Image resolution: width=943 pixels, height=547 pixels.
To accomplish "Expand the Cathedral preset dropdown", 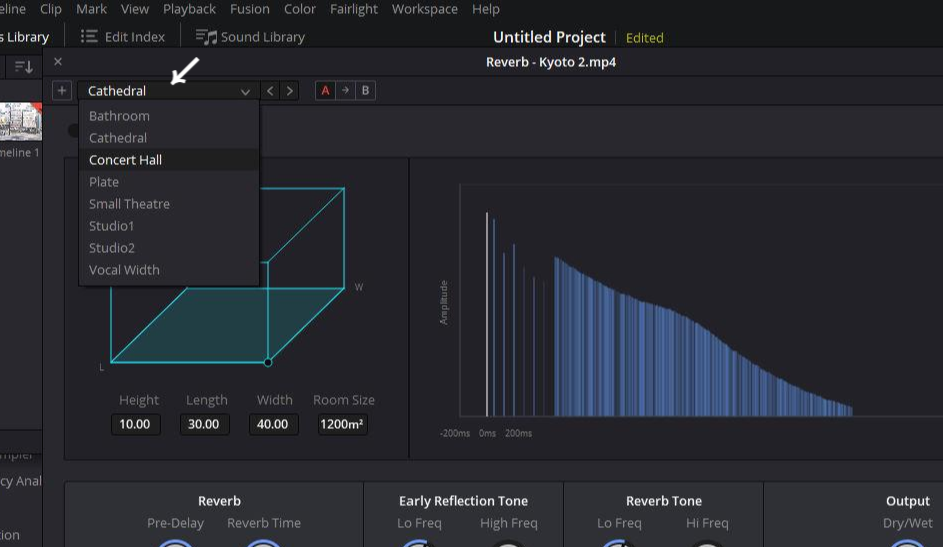I will tap(168, 91).
